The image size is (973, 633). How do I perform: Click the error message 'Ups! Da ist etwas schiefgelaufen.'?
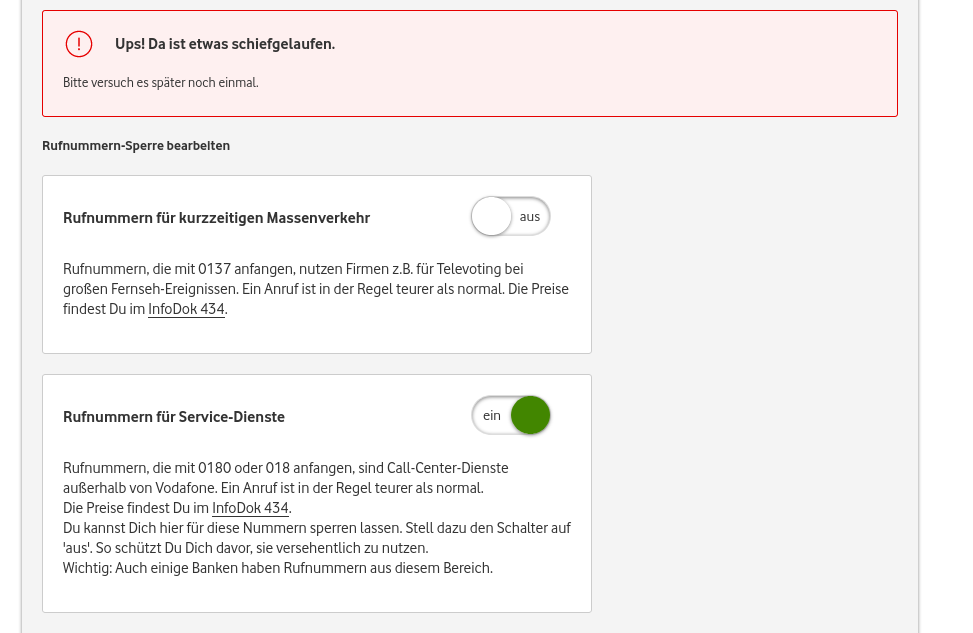(225, 44)
